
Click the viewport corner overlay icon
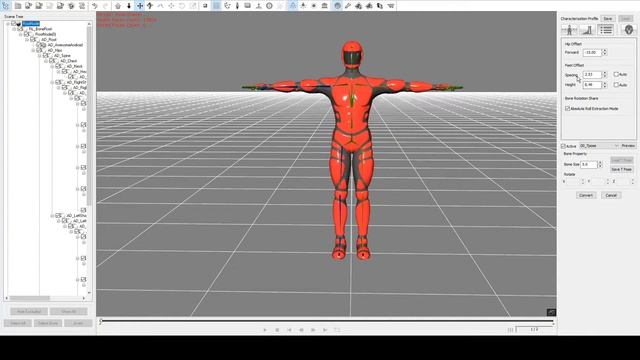(551, 312)
